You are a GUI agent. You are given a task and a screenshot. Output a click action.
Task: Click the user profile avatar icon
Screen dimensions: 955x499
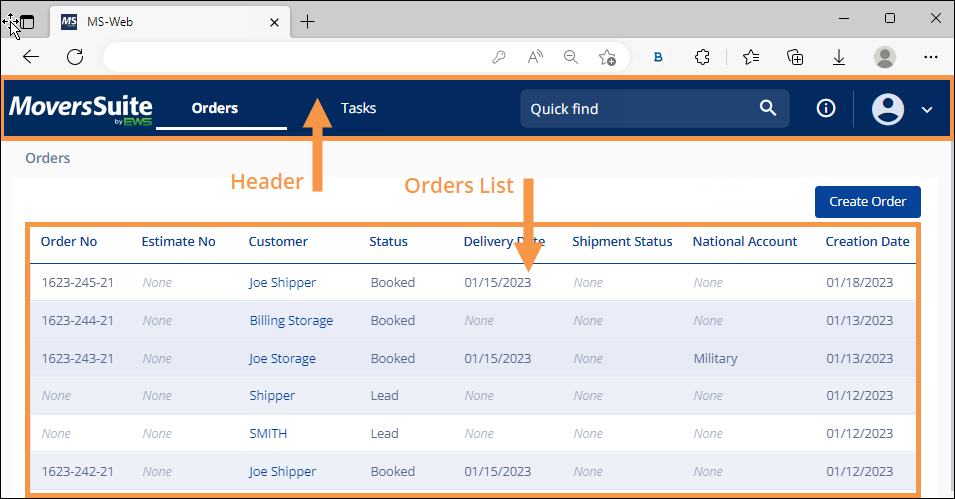click(x=887, y=109)
